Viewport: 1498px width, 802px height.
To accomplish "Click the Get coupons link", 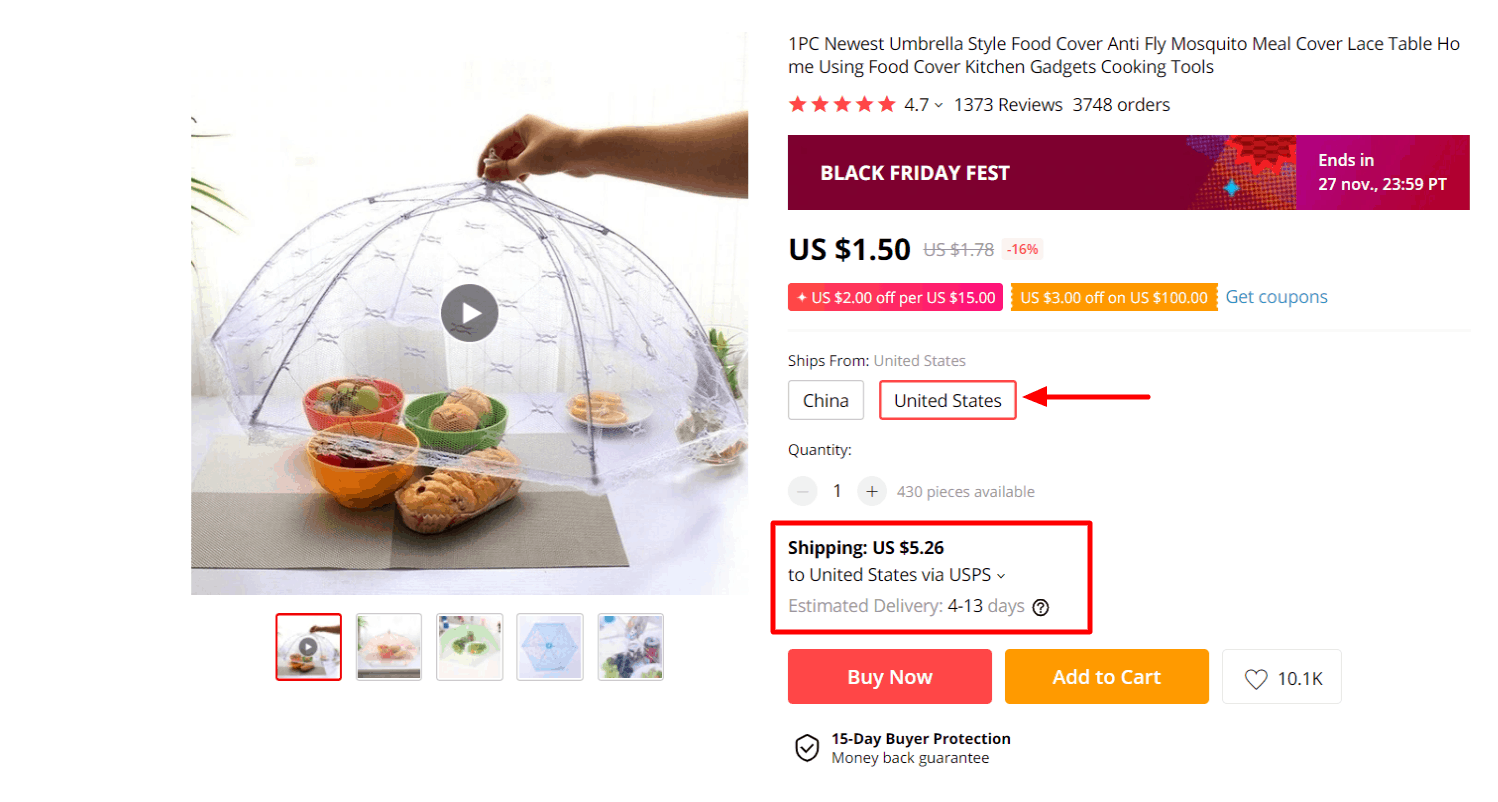I will (1275, 296).
